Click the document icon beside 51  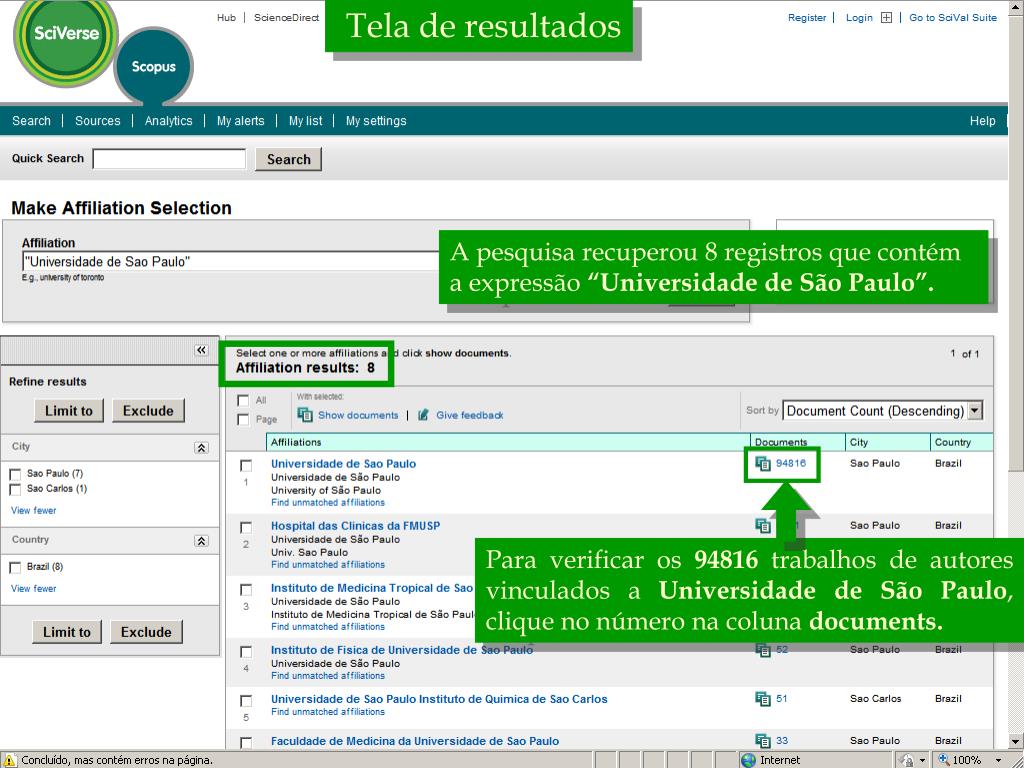click(763, 699)
